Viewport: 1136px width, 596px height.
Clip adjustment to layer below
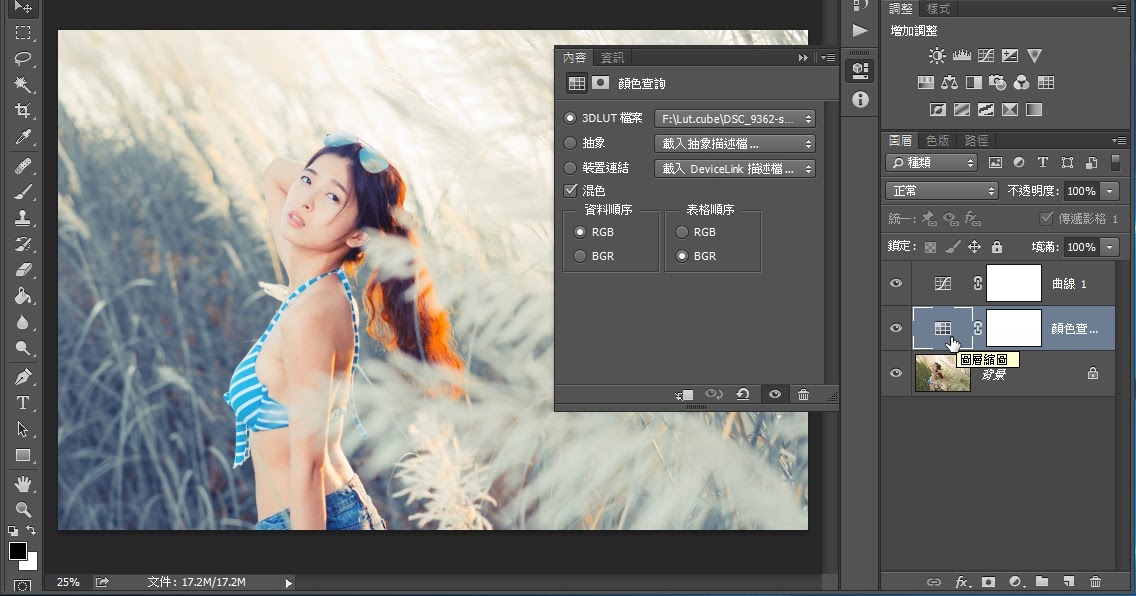coord(685,395)
